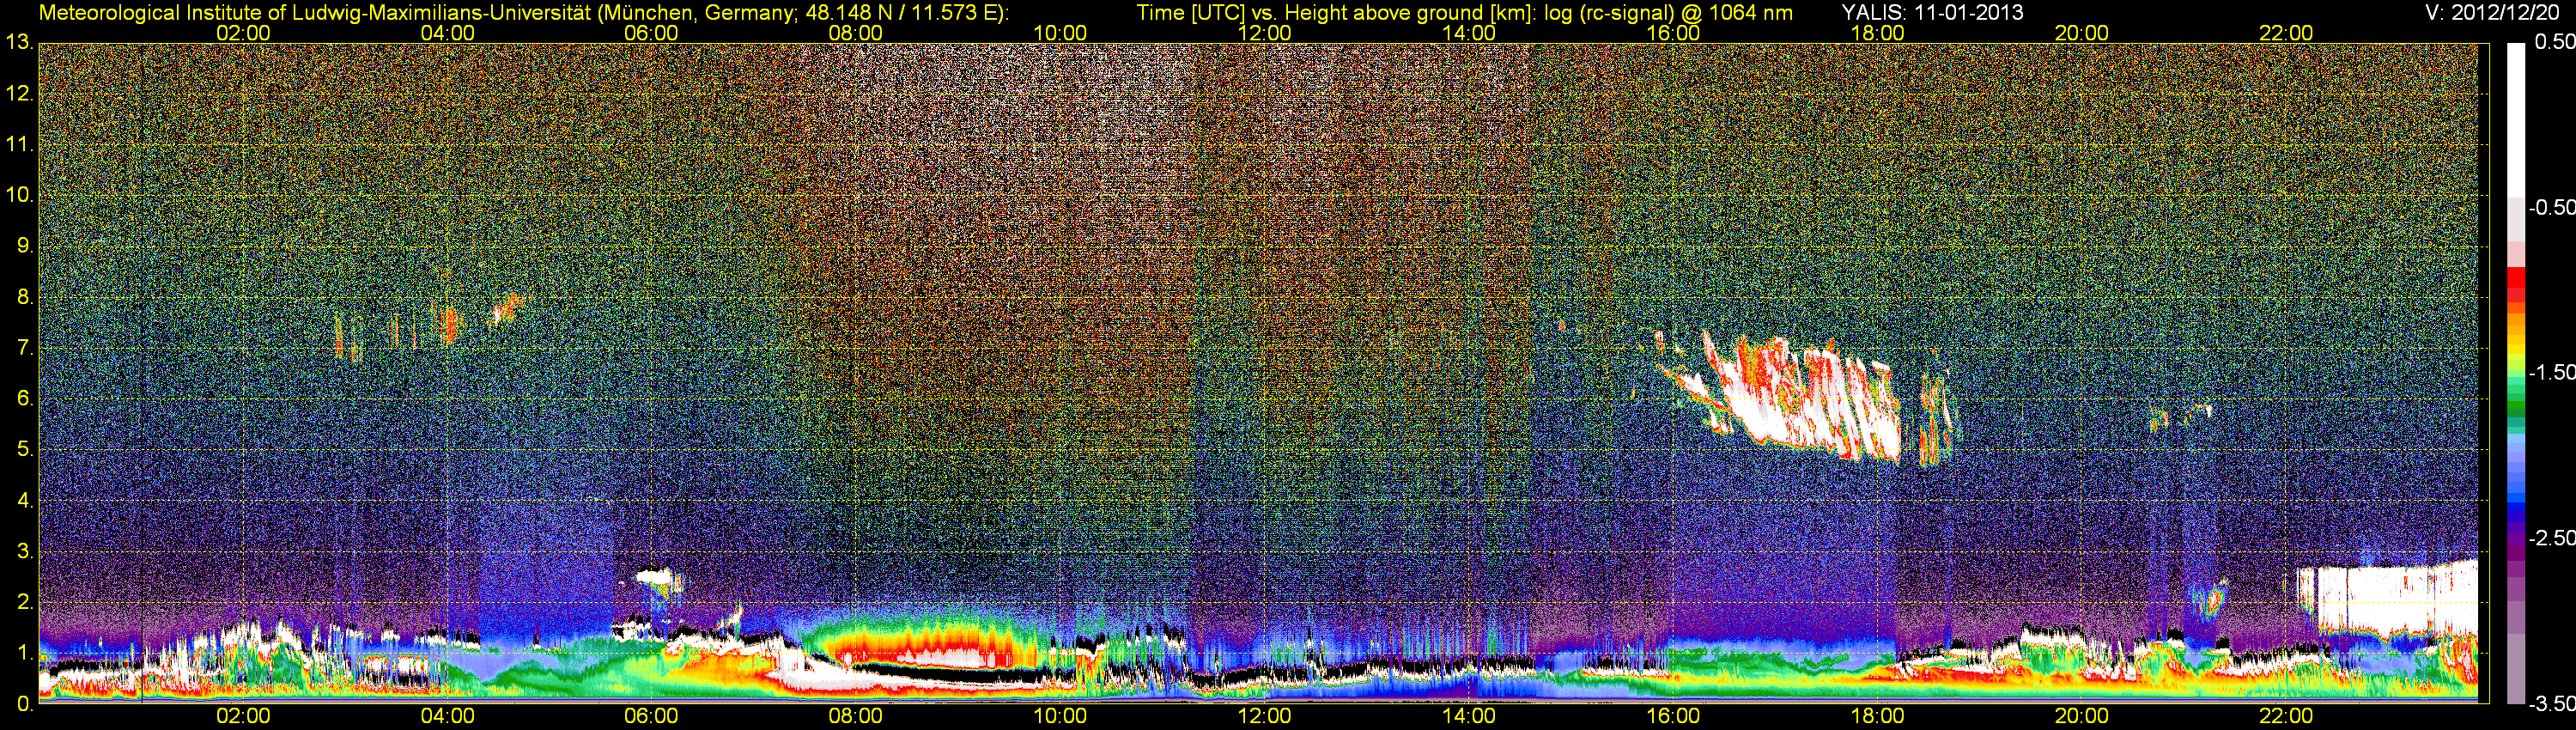Click the 02:00 label on the bottom time axis
Image resolution: width=2576 pixels, height=730 pixels.
coord(243,716)
